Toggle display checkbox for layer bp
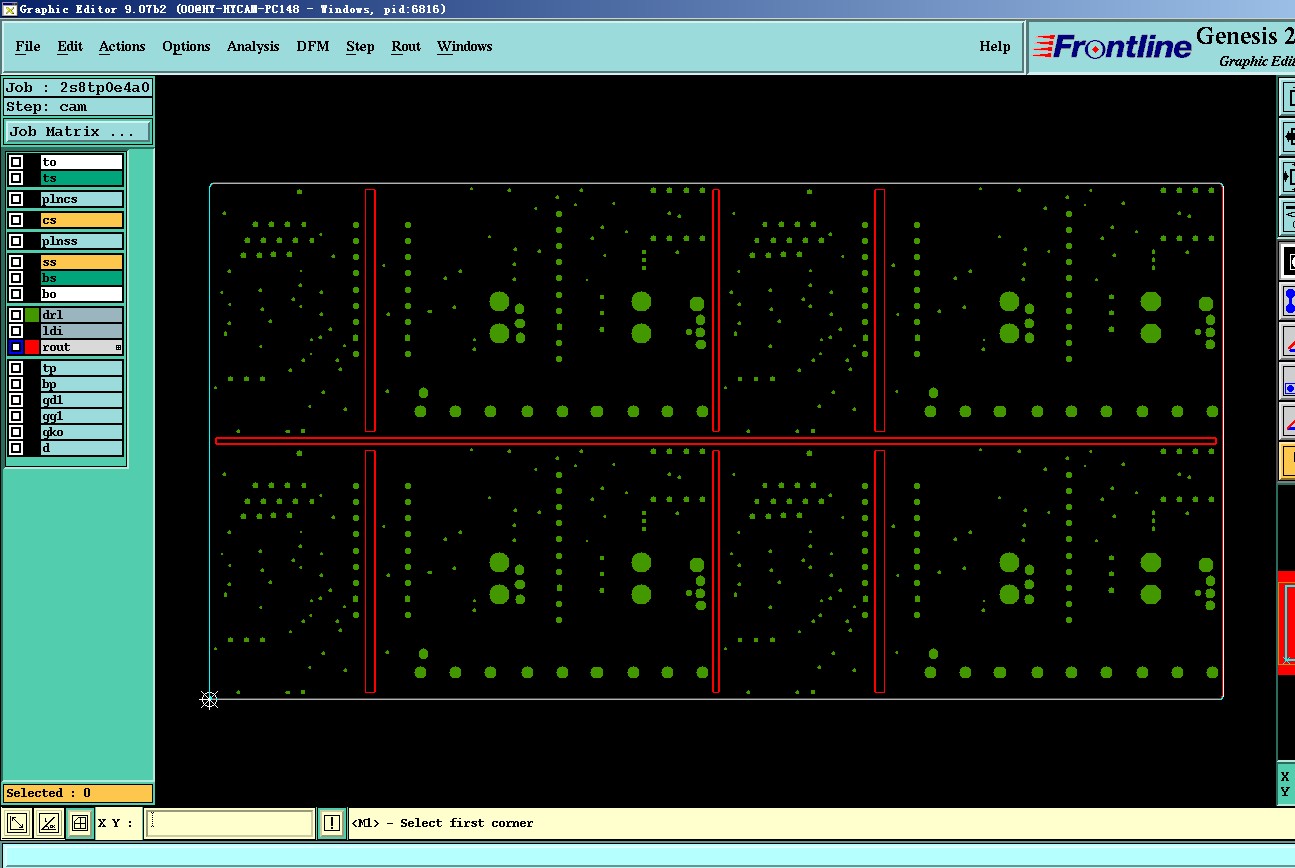The width and height of the screenshot is (1295, 868). [x=16, y=384]
